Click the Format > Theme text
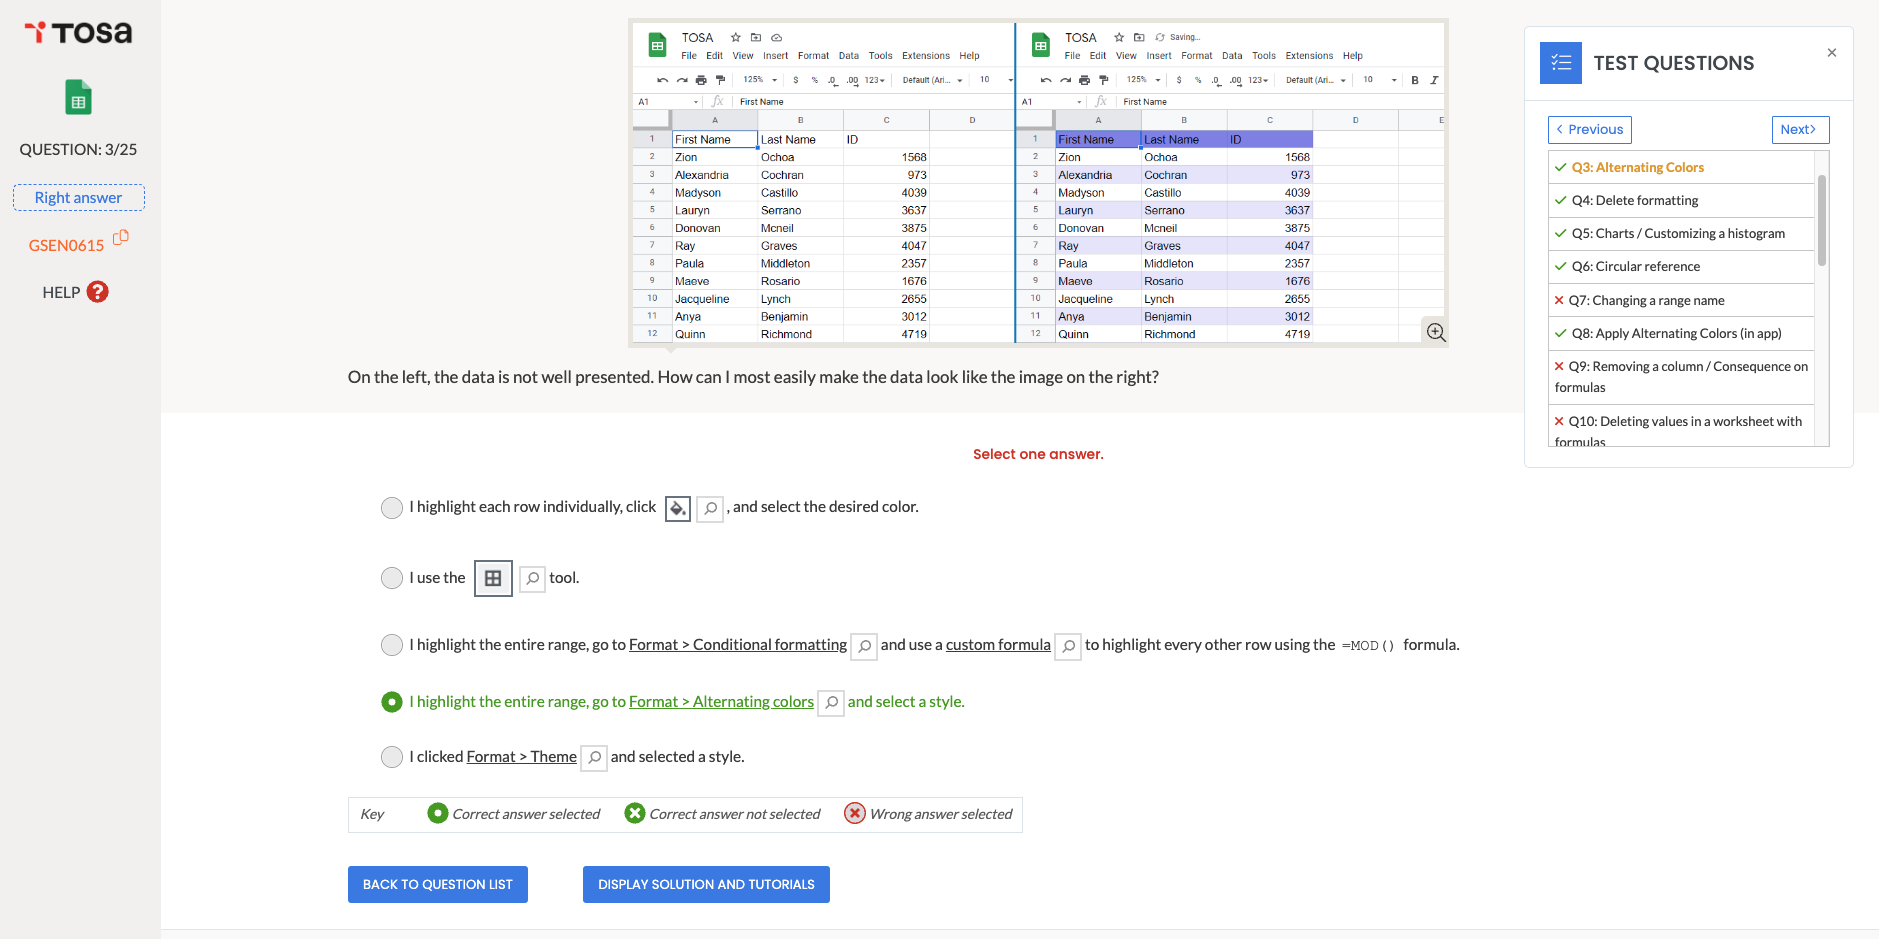 (x=522, y=757)
